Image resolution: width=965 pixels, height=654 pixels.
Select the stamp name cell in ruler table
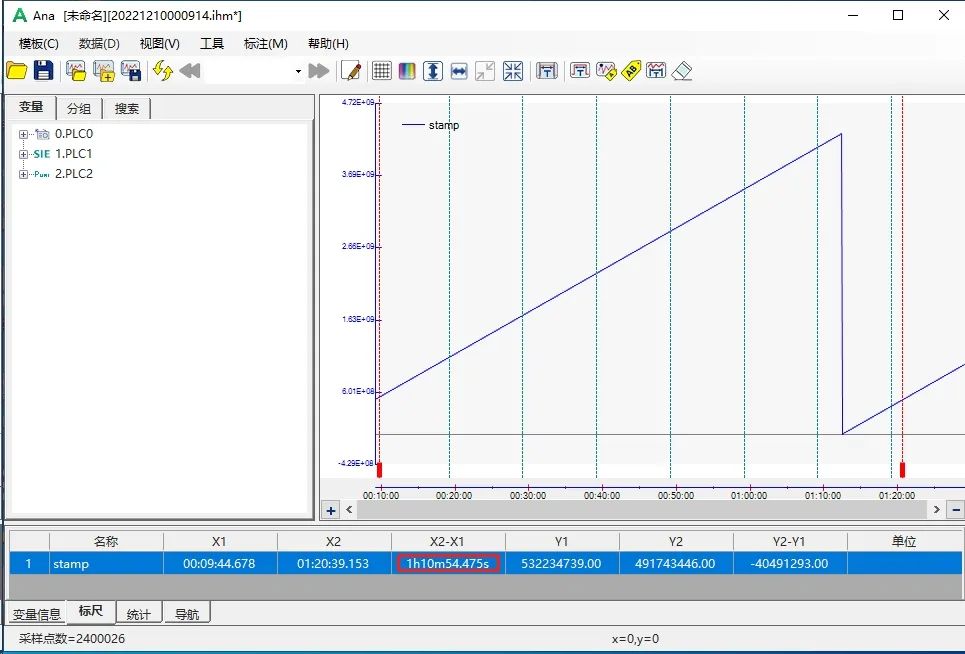click(106, 564)
